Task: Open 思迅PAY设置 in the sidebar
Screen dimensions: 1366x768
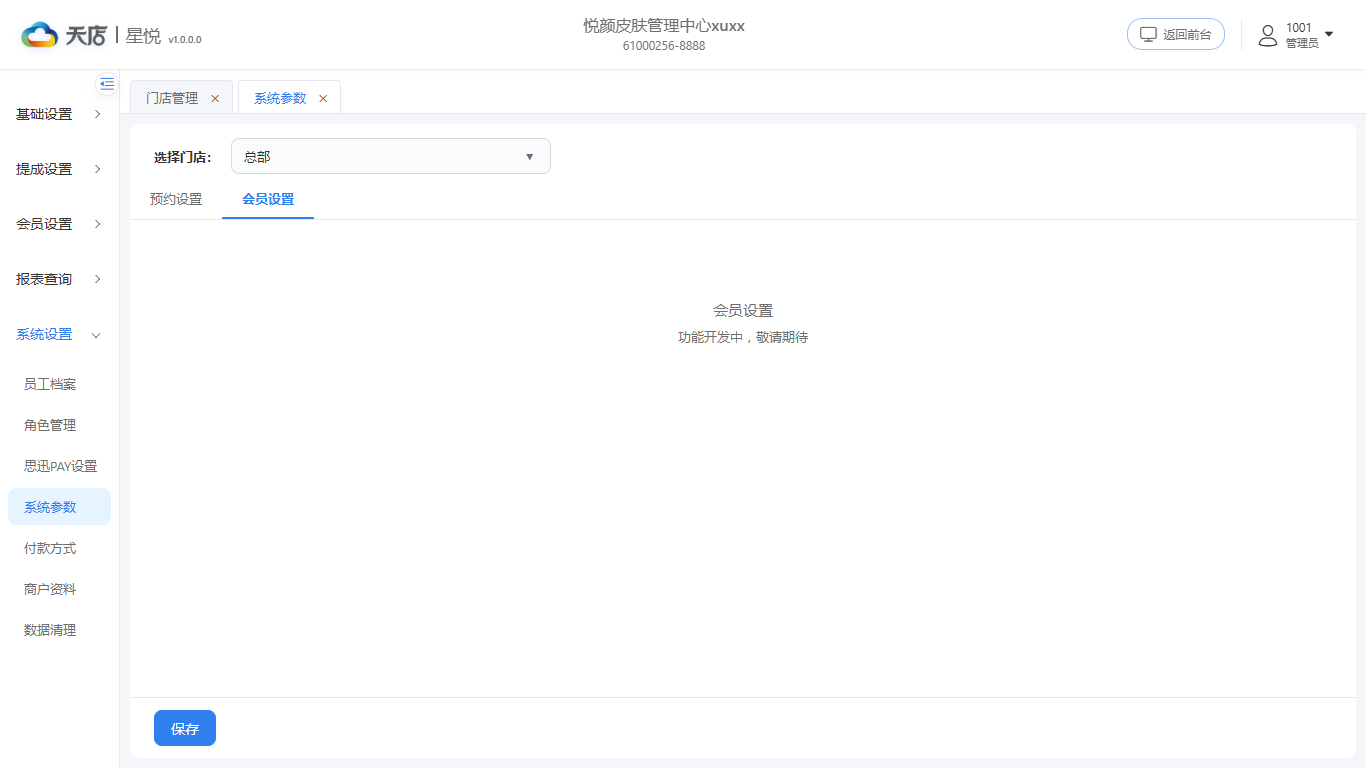Action: tap(59, 466)
